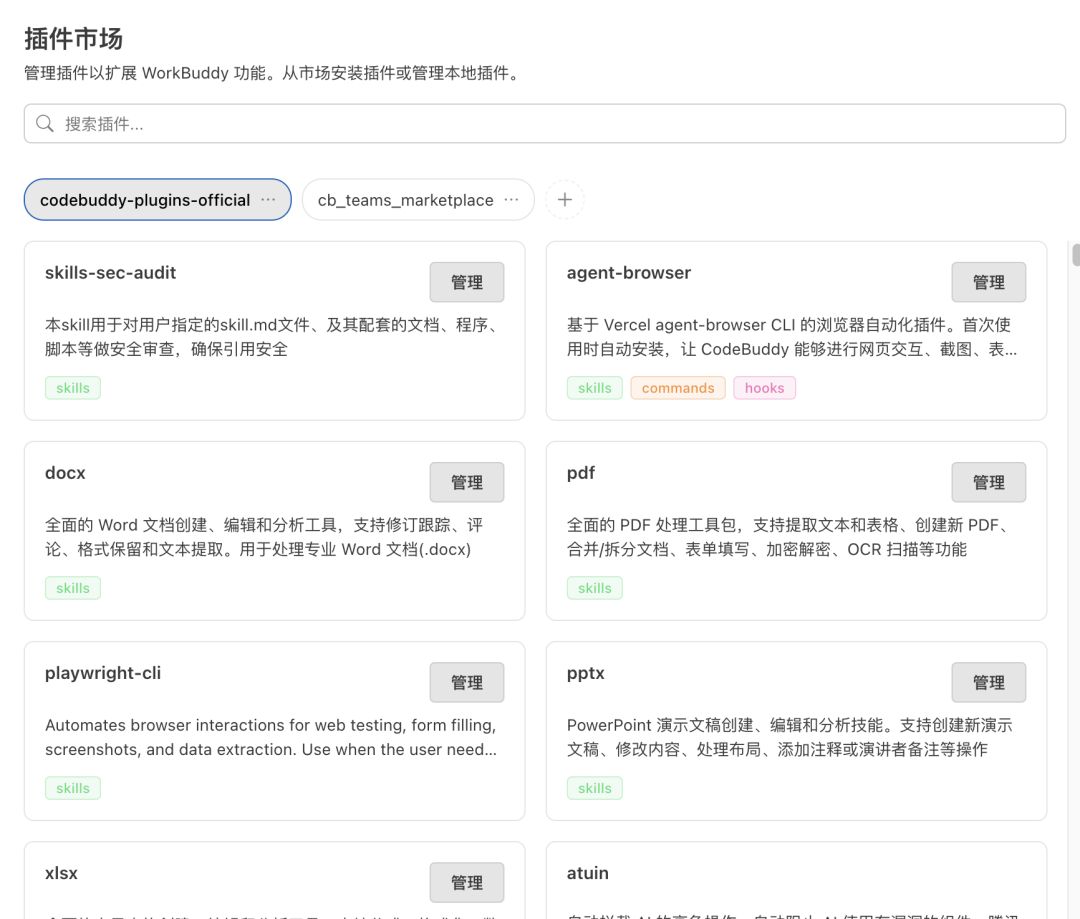Select the atuin plugin title
The width and height of the screenshot is (1080, 919).
click(x=588, y=874)
